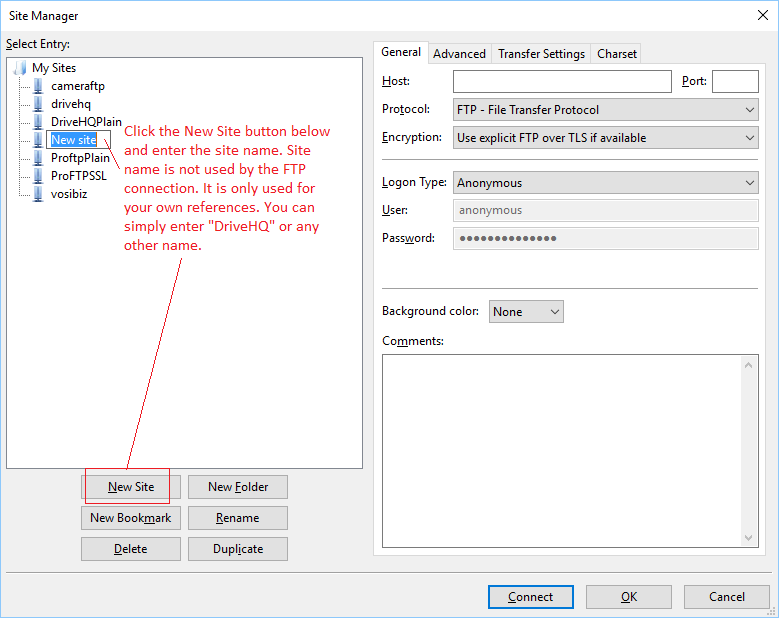Click the DriveHQPlain site icon
Image resolution: width=779 pixels, height=618 pixels.
click(x=39, y=122)
